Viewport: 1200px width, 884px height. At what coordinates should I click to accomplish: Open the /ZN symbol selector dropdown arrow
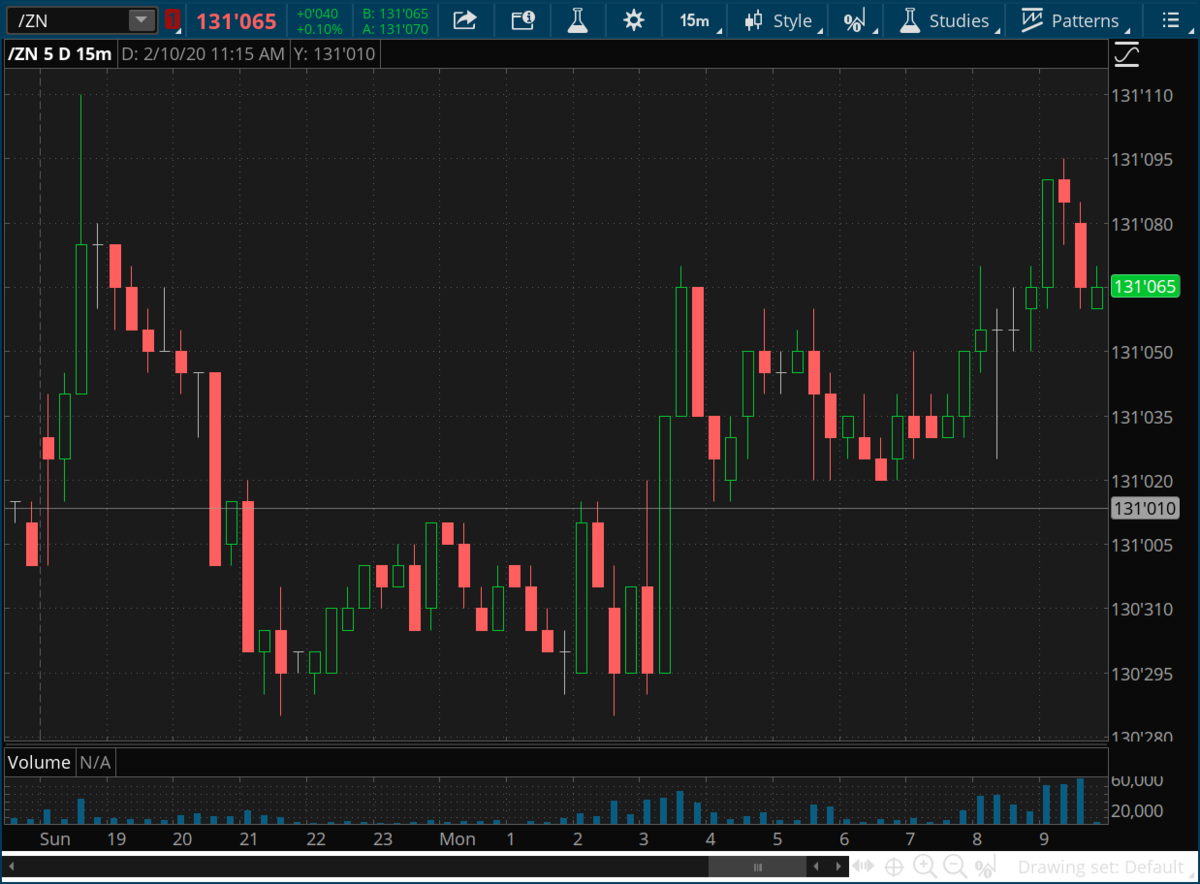click(x=142, y=20)
